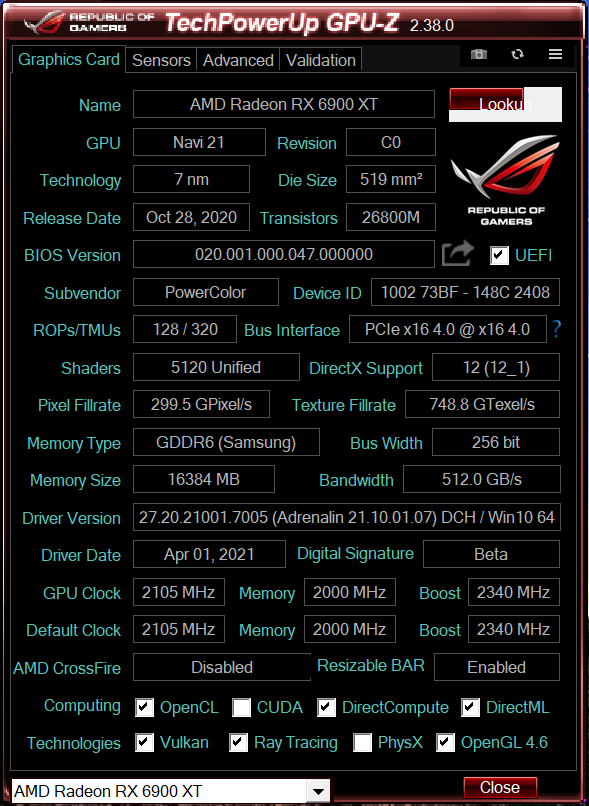589x806 pixels.
Task: Click the Name field AMD Radeon RX 6900 XT
Action: 284,104
